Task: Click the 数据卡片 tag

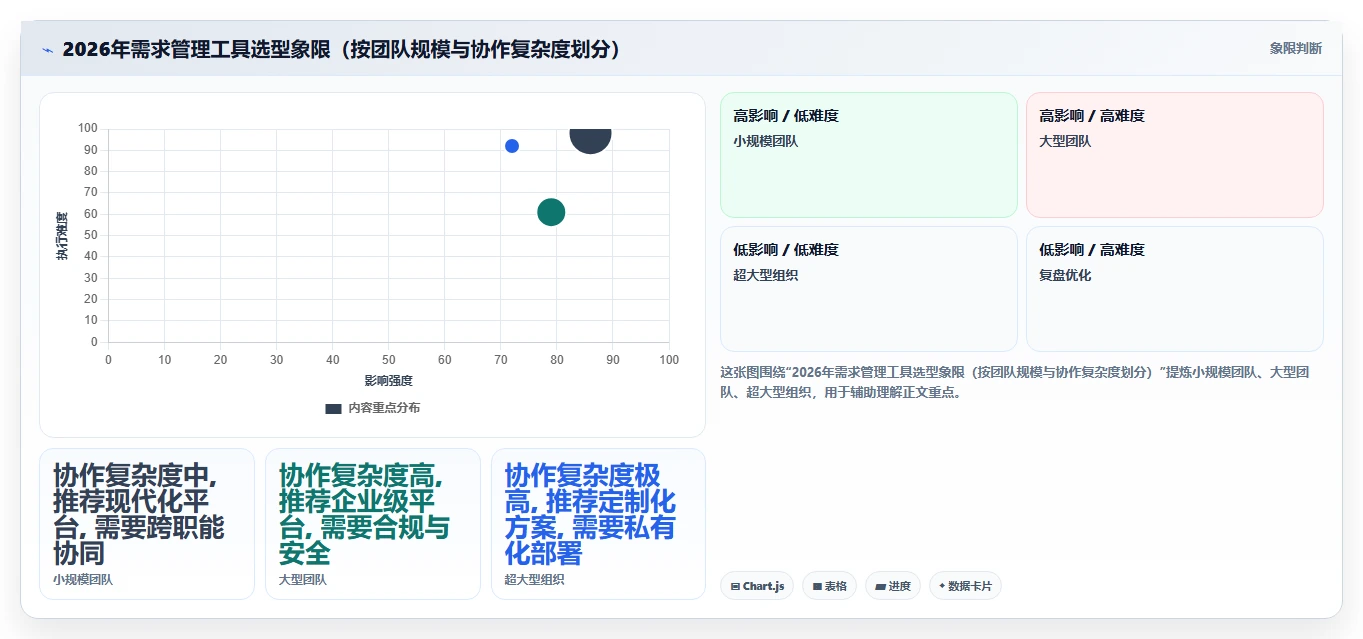Action: pos(965,586)
